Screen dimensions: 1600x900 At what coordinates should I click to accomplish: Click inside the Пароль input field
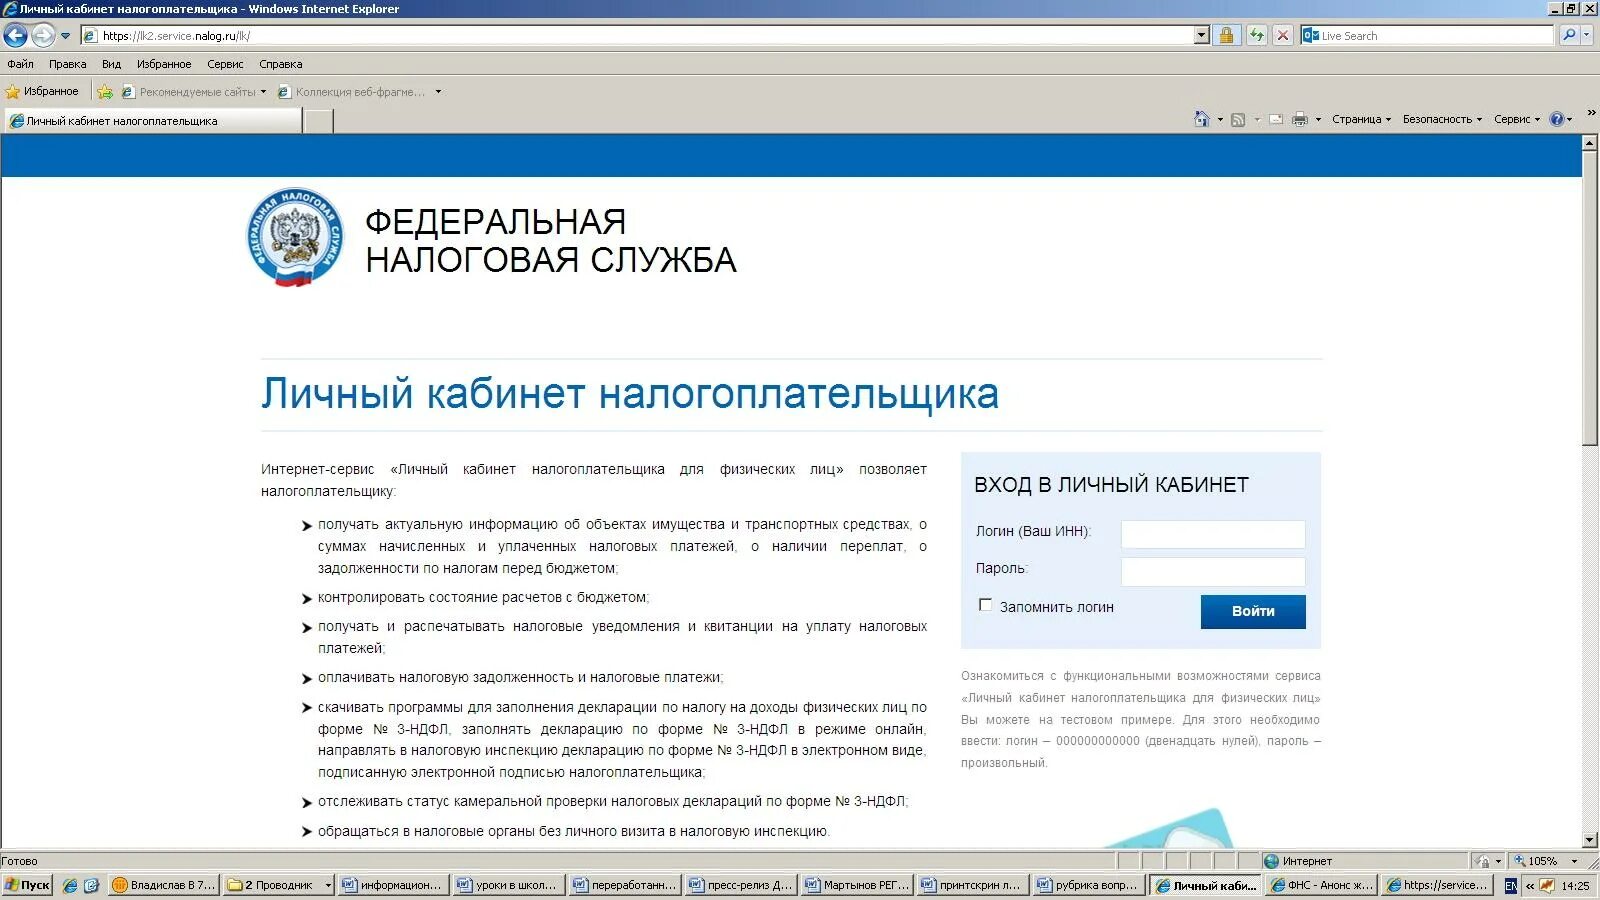[1212, 571]
